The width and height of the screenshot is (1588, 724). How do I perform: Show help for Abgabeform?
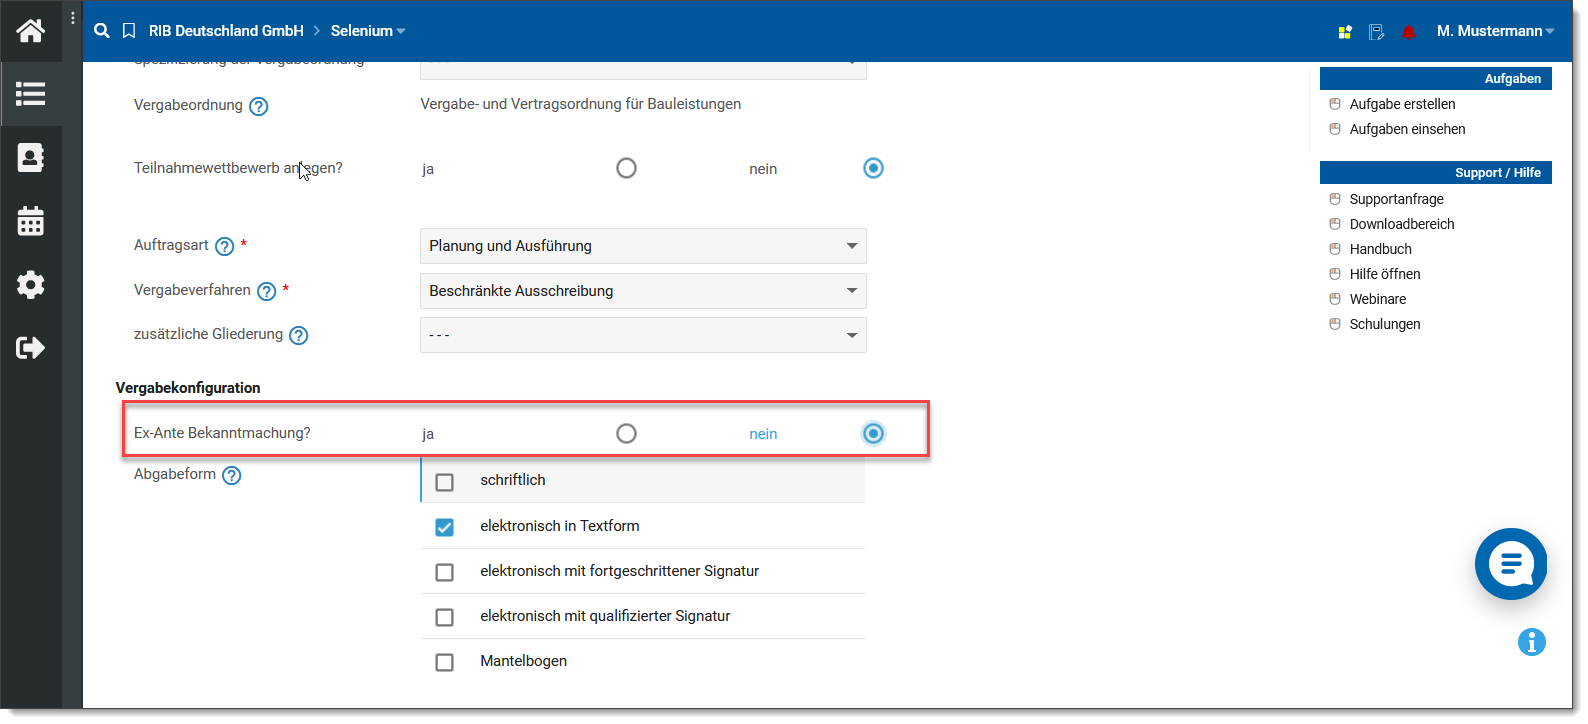[231, 475]
